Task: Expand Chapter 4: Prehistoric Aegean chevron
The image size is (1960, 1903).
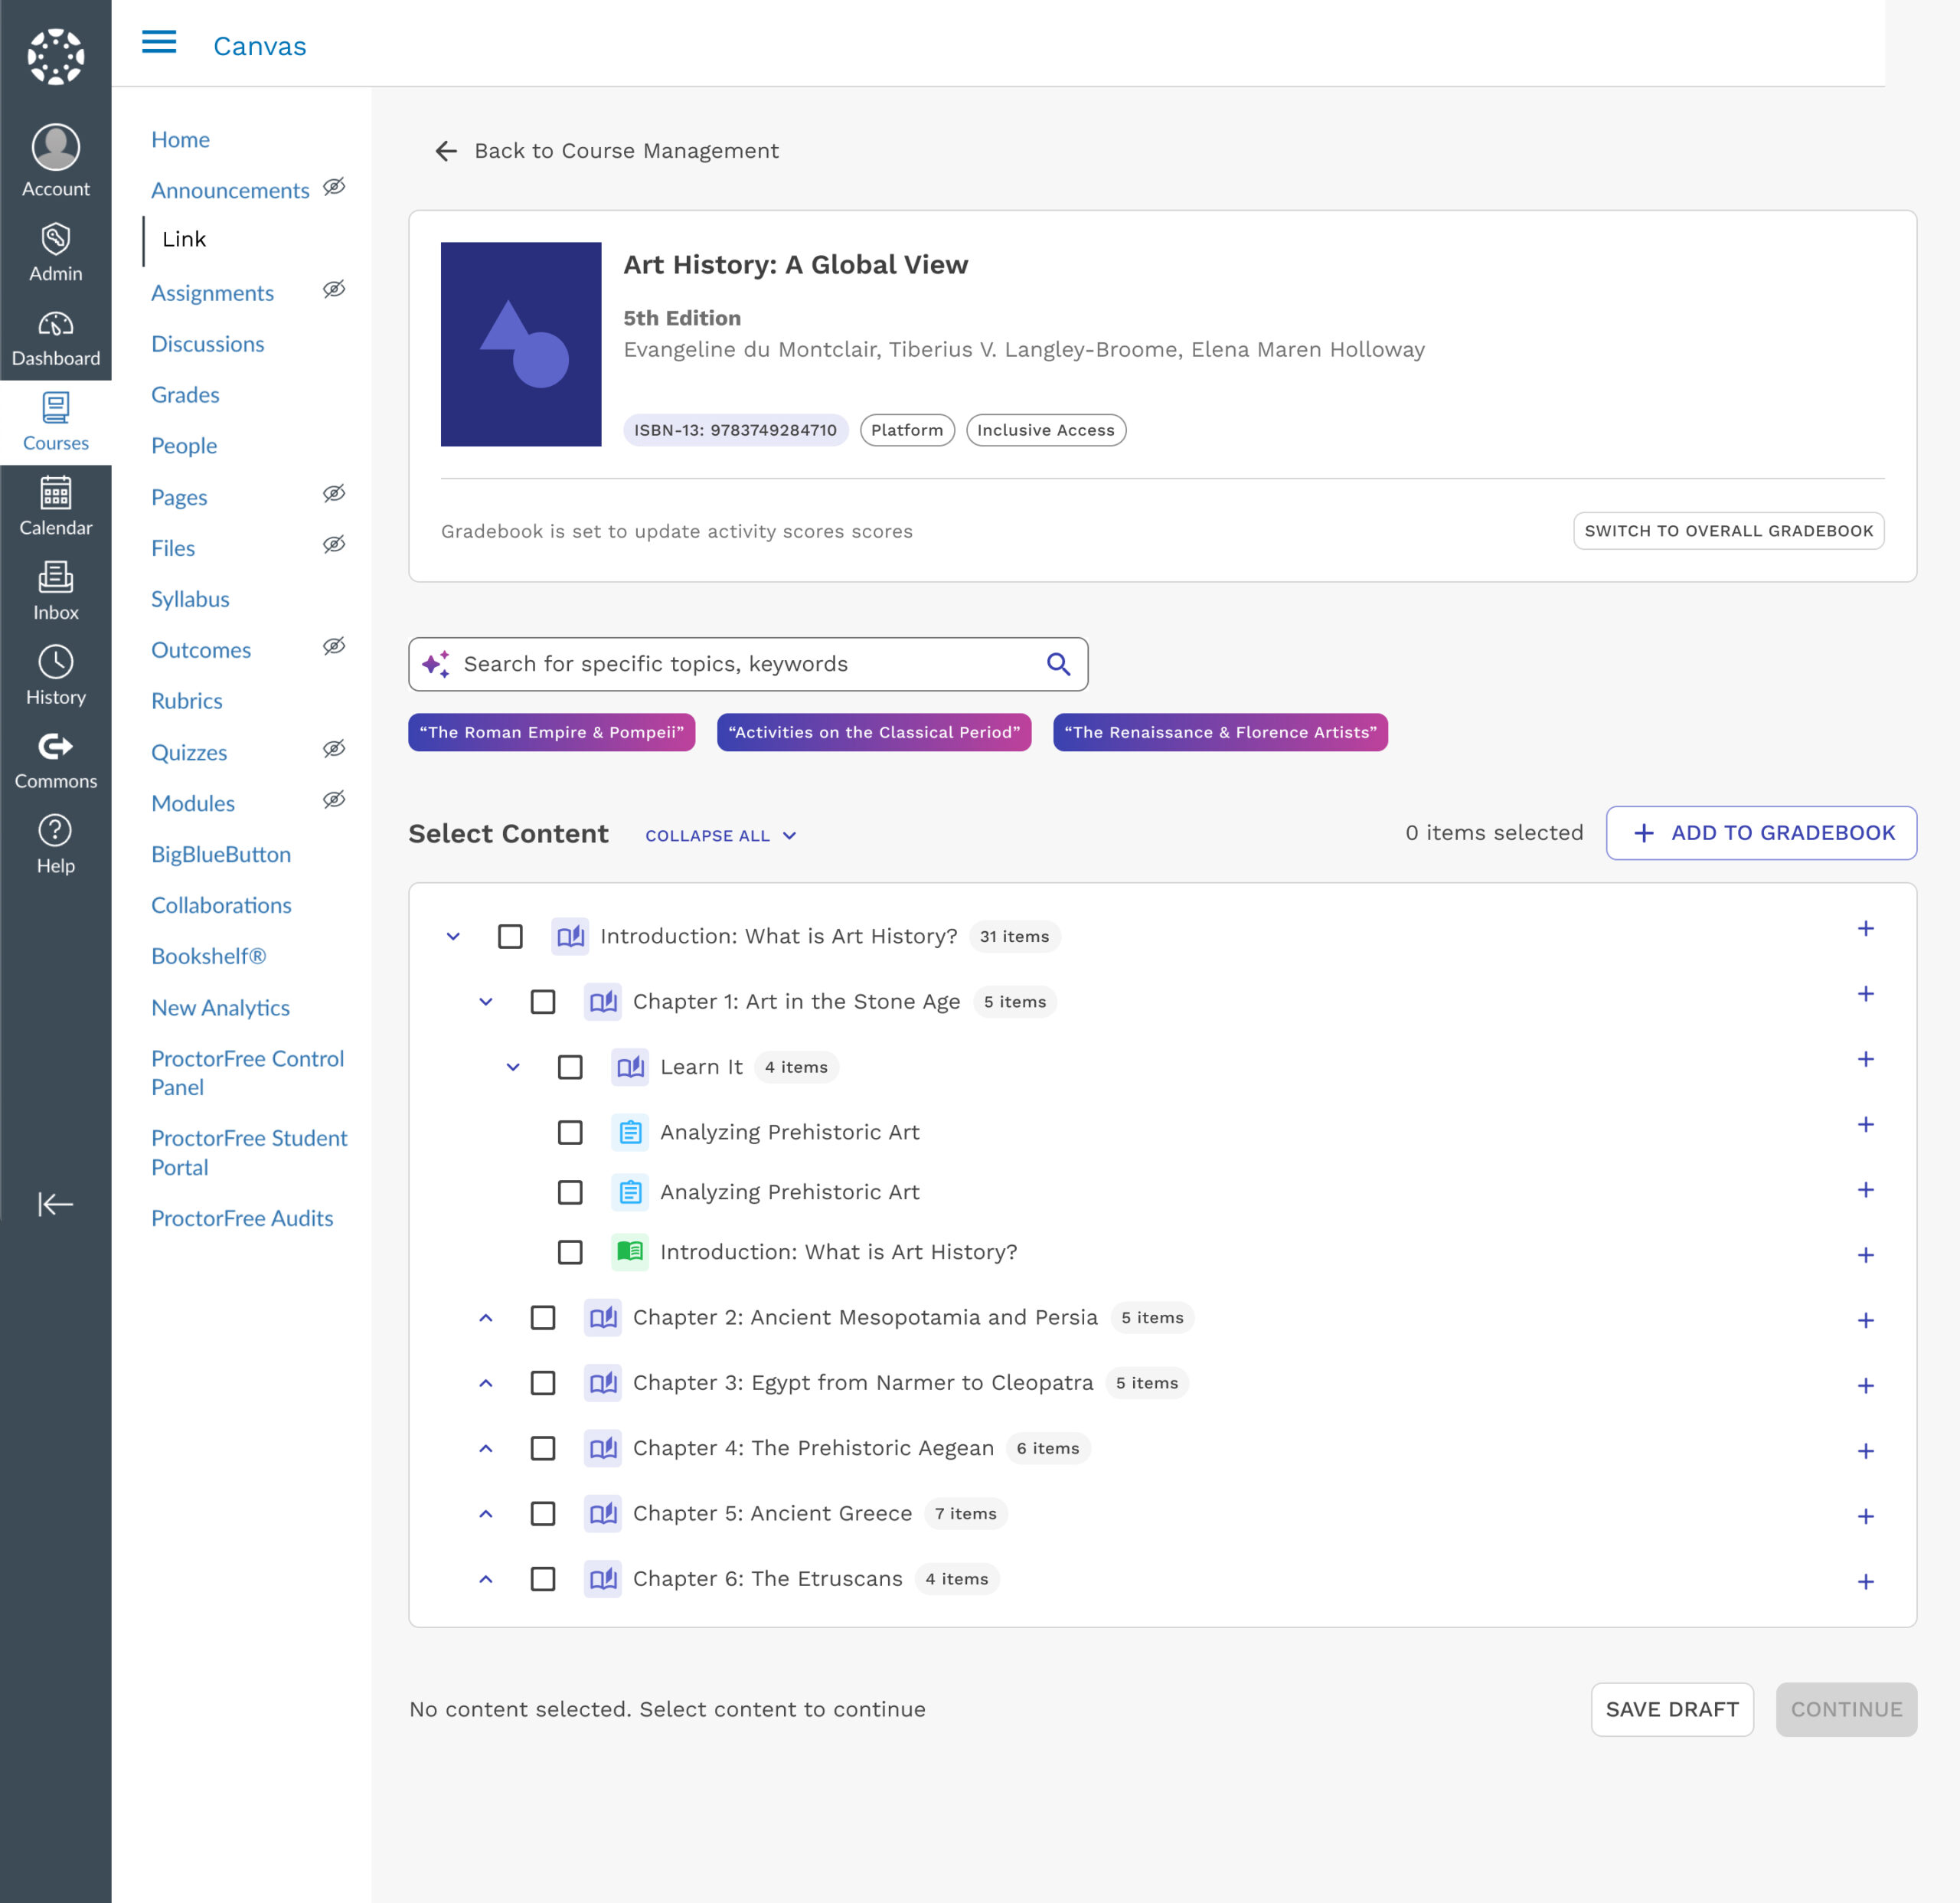Action: point(486,1449)
